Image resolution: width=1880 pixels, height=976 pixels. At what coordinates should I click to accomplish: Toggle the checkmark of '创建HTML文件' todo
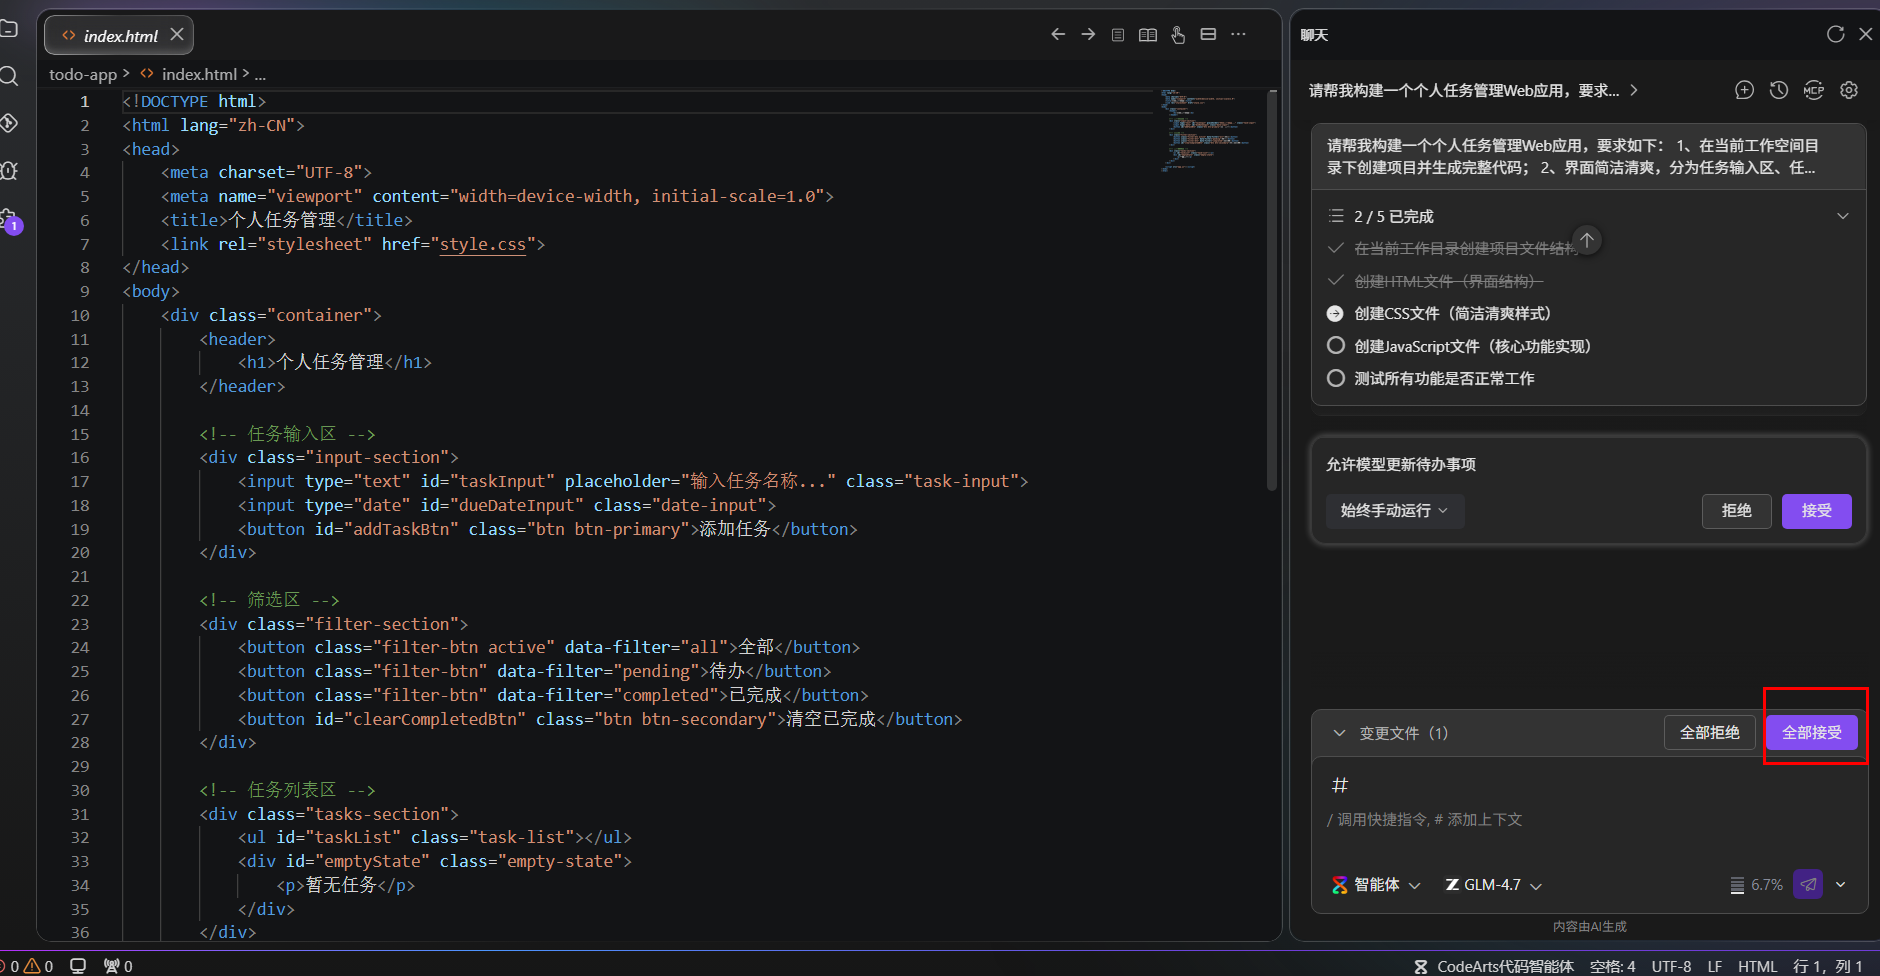(1335, 281)
